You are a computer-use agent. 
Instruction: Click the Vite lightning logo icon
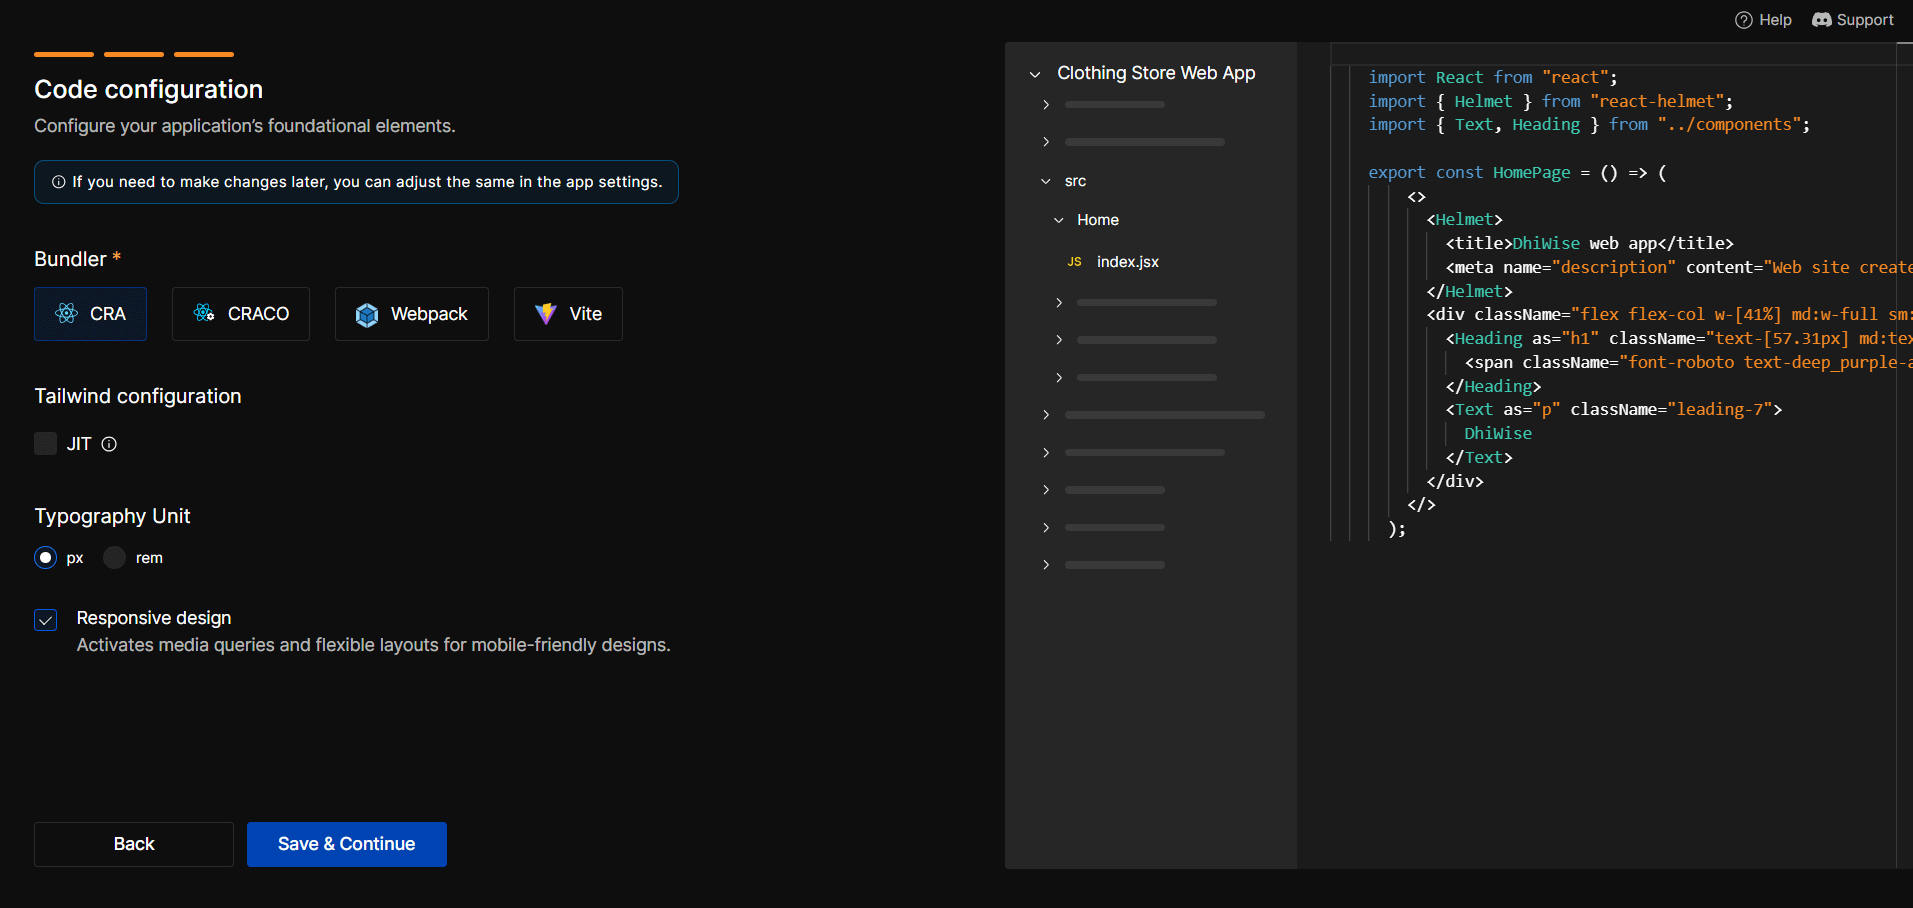pyautogui.click(x=545, y=314)
